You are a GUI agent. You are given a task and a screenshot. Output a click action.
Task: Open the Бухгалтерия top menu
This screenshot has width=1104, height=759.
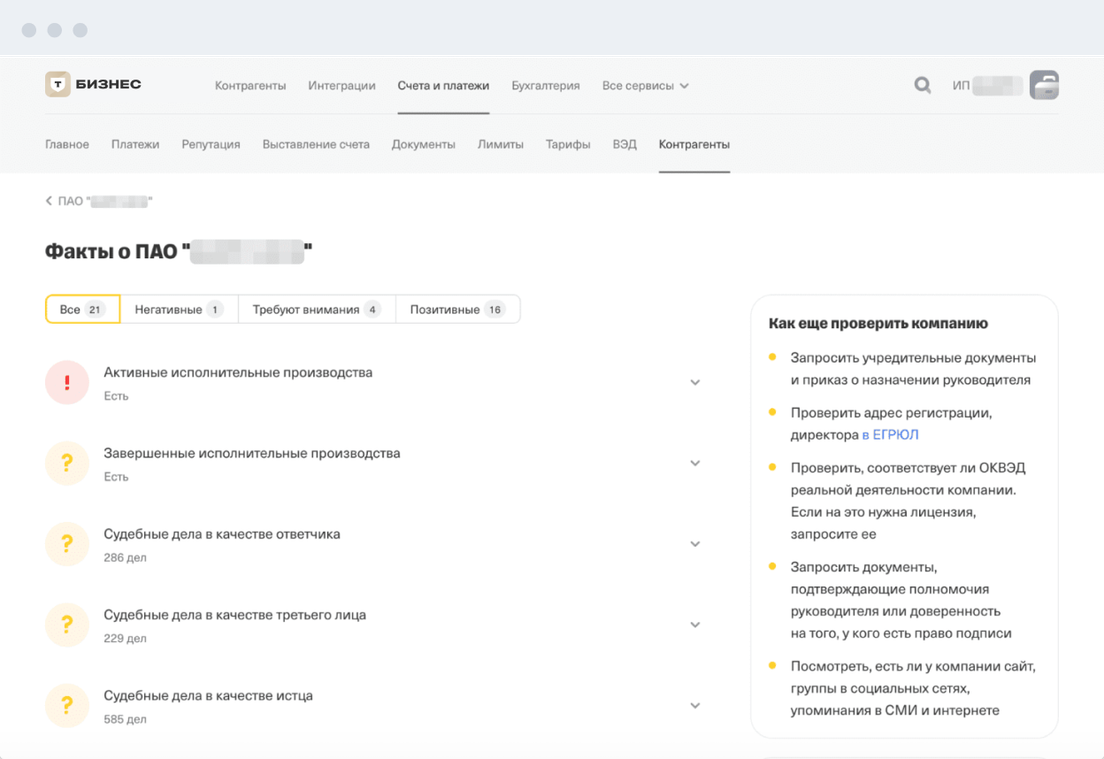tap(545, 86)
